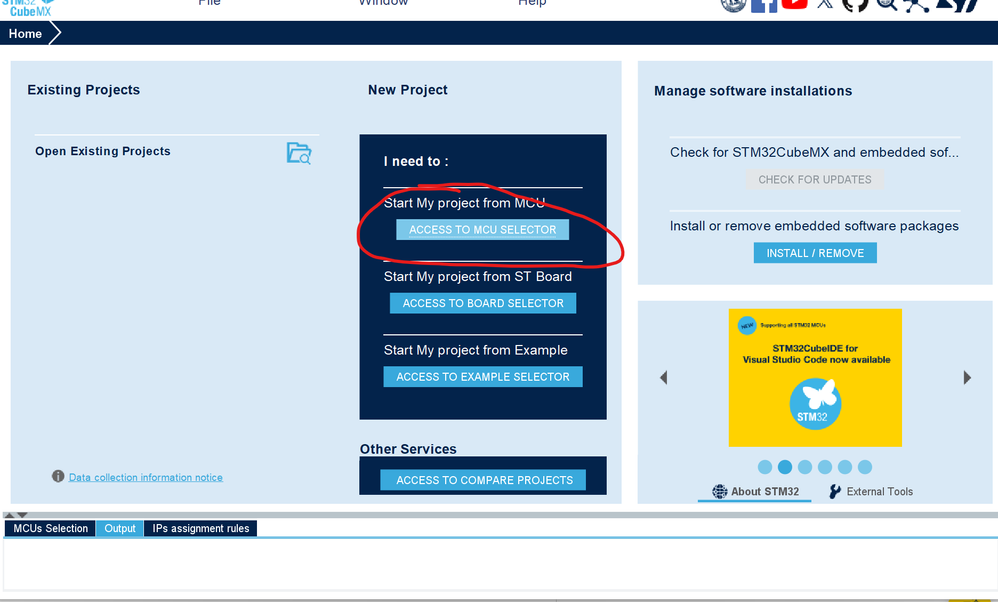Click the info icon beside data collection notice
Screen dimensions: 998x602
58,476
